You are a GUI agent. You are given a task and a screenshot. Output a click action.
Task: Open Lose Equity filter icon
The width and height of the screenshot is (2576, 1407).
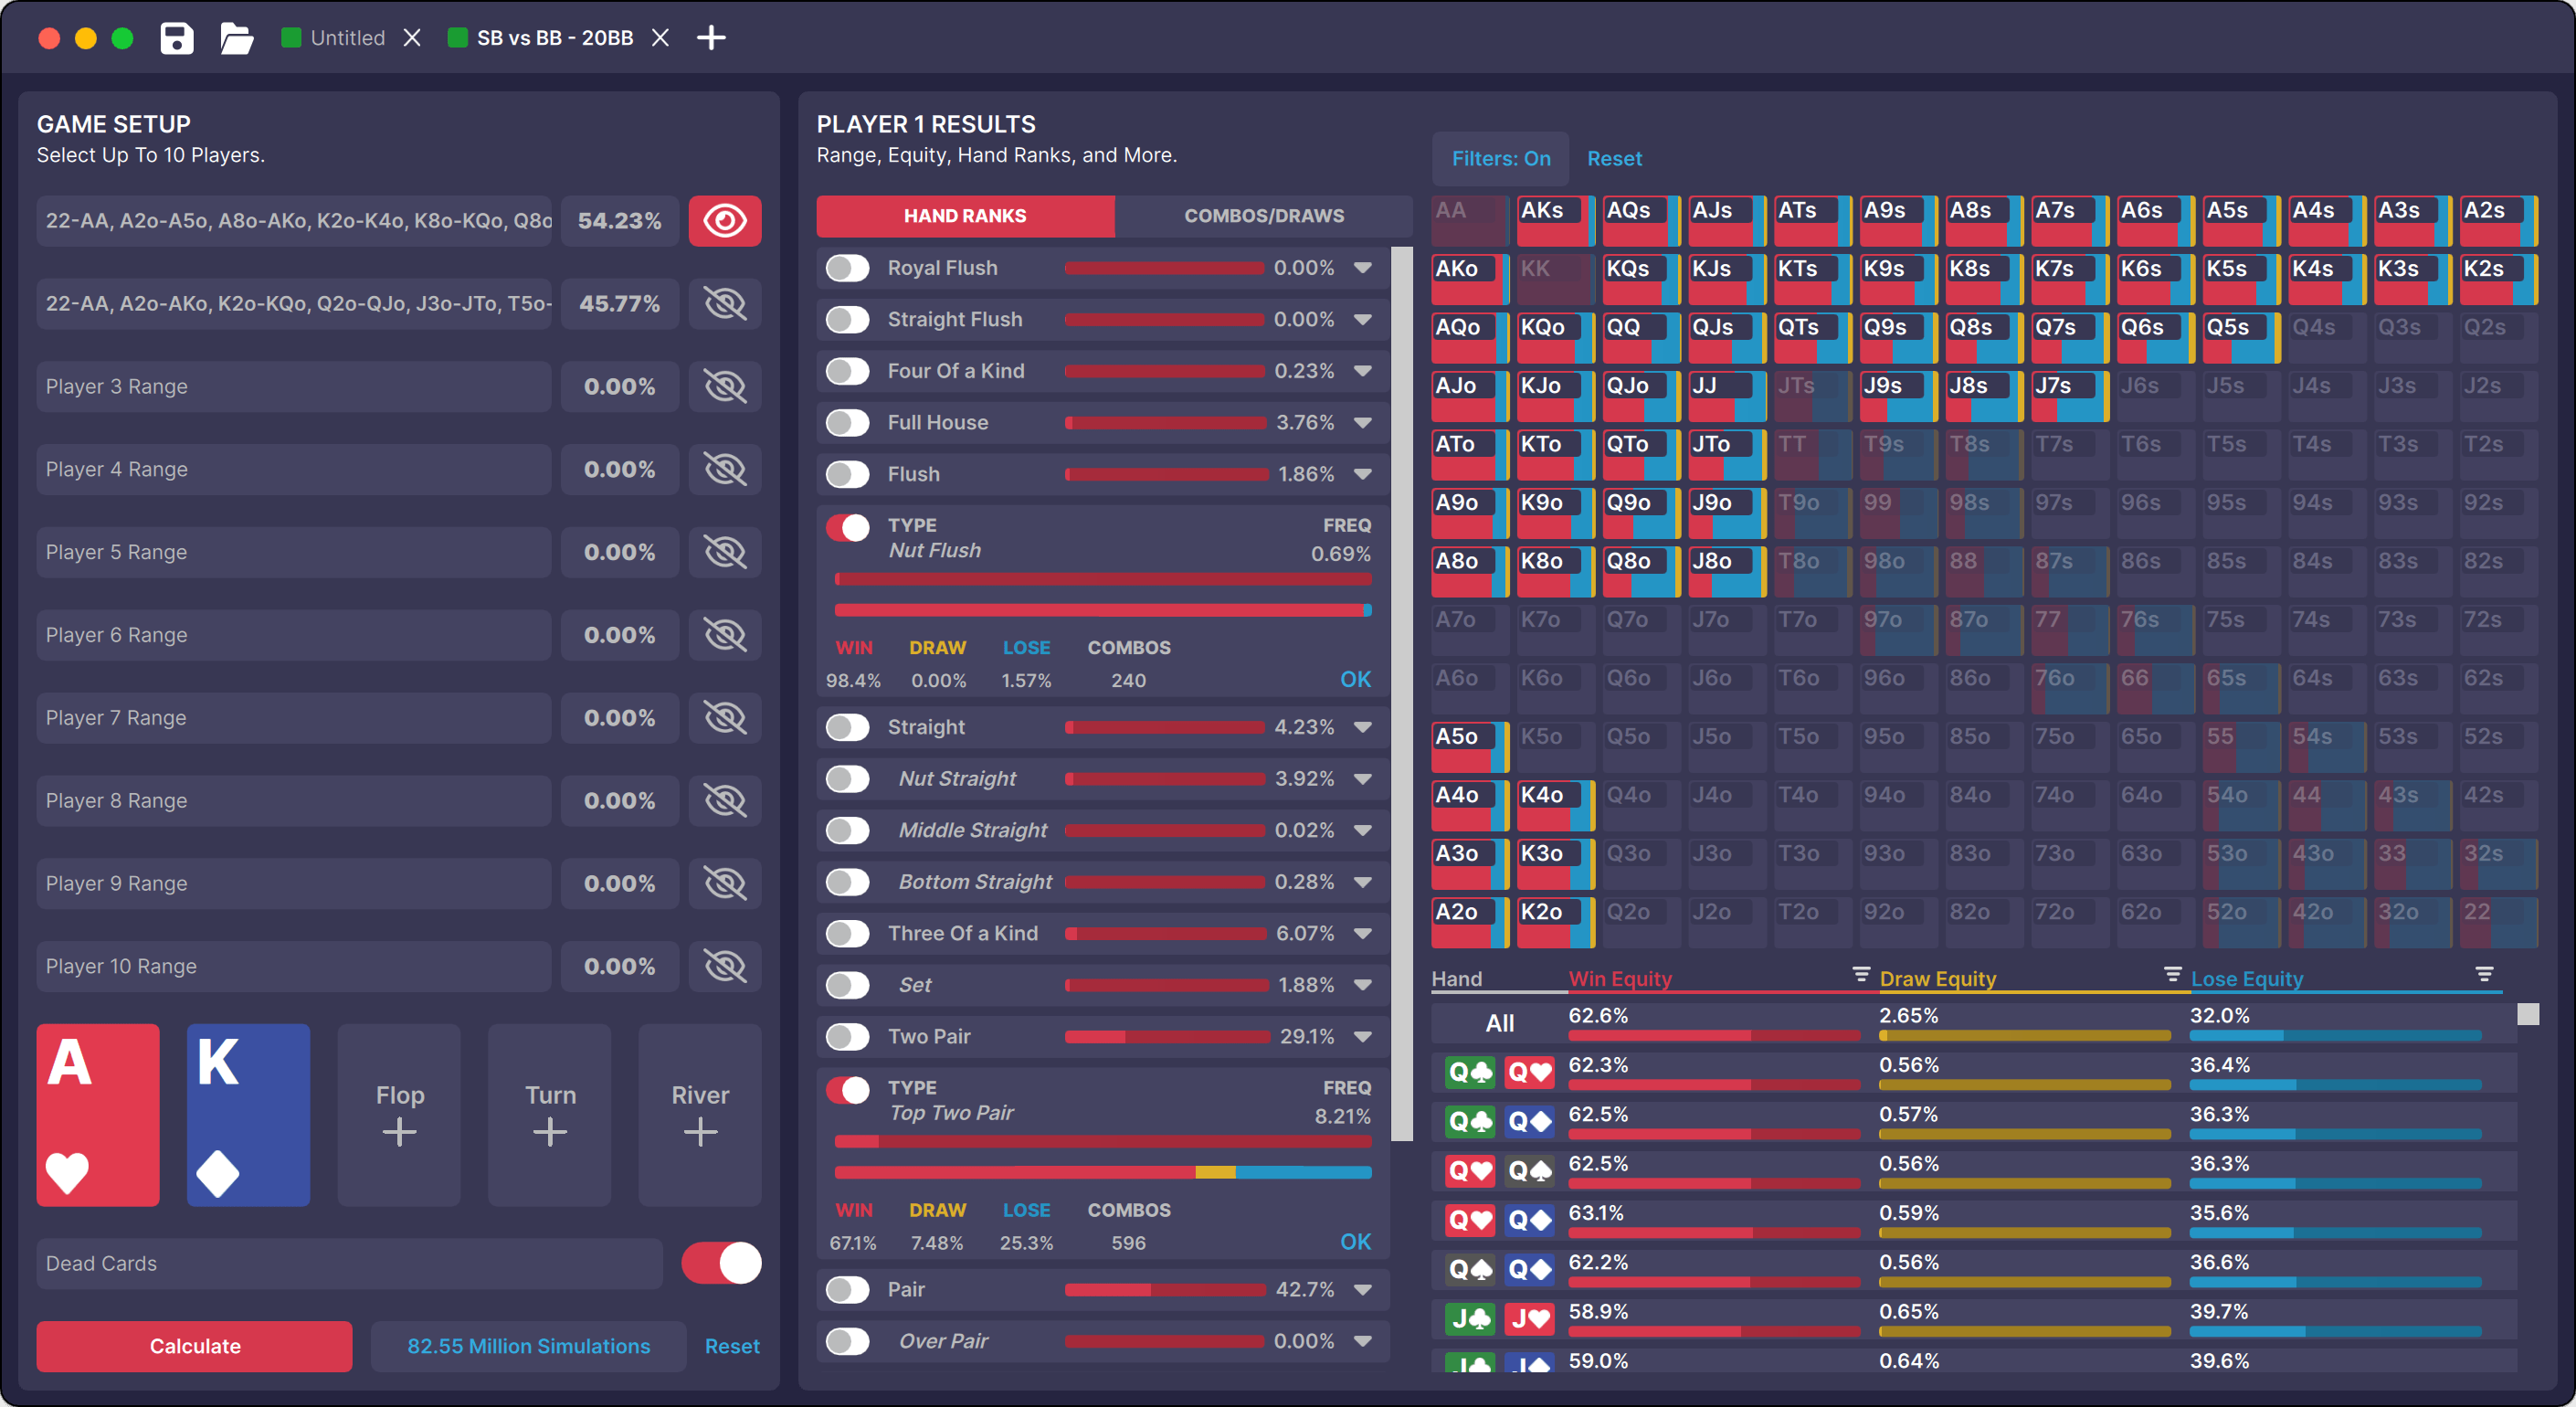point(2485,974)
